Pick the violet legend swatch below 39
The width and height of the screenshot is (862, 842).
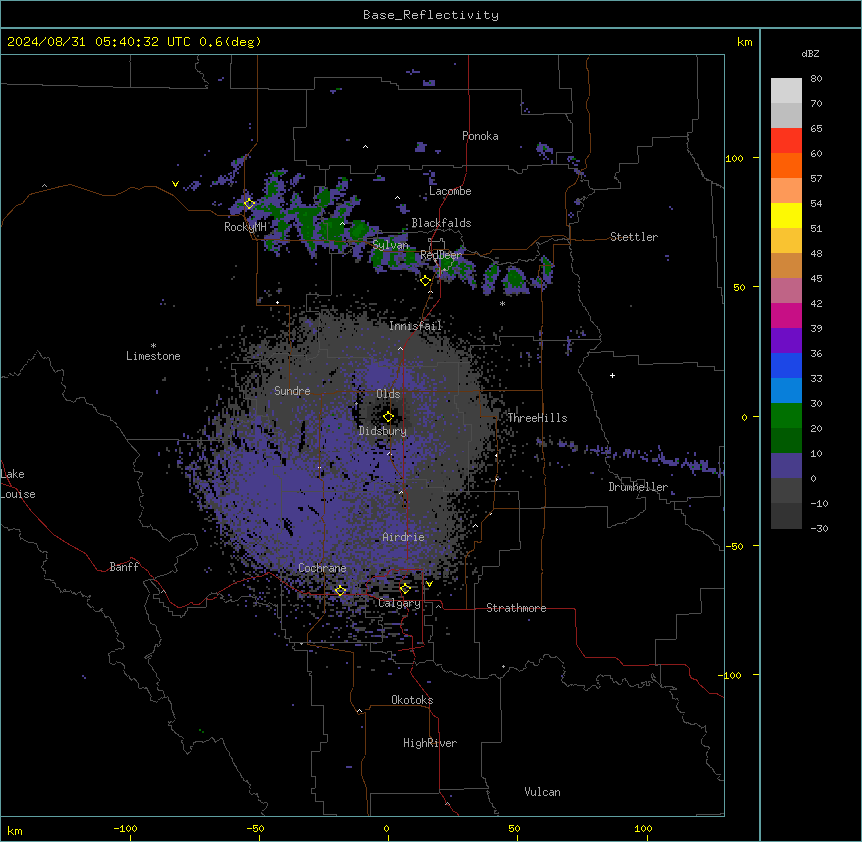click(x=786, y=341)
